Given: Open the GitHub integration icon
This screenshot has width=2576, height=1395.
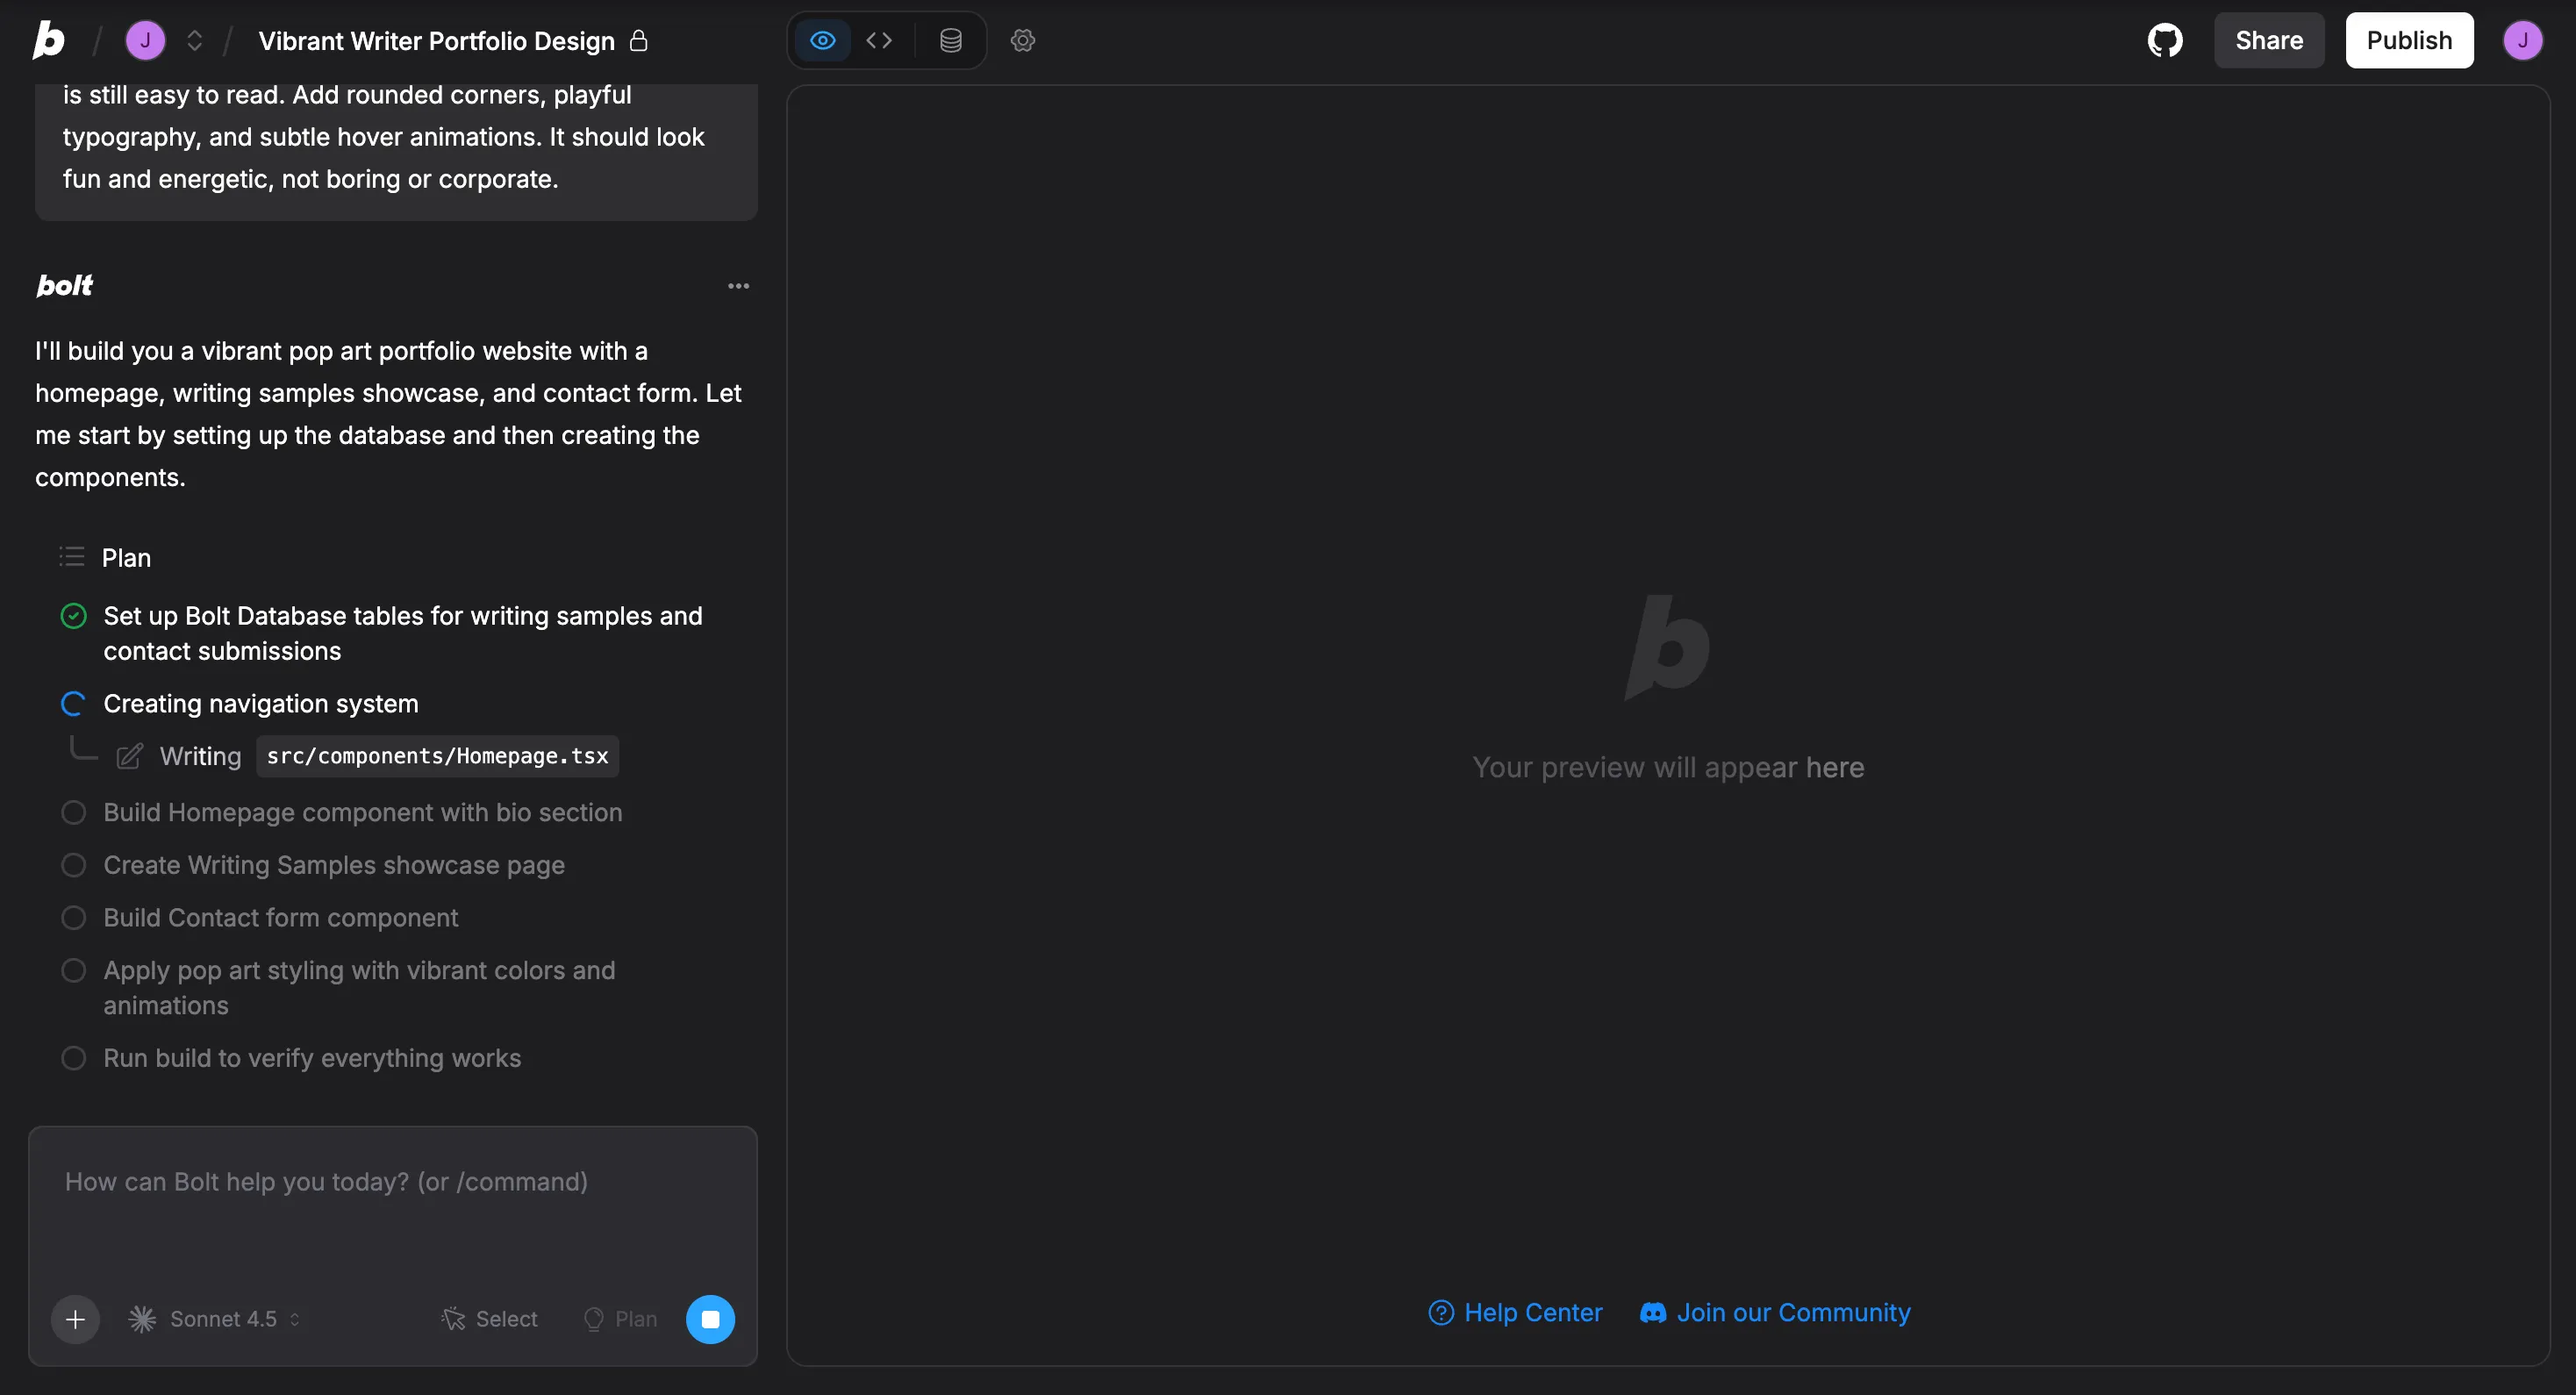Looking at the screenshot, I should 2165,41.
